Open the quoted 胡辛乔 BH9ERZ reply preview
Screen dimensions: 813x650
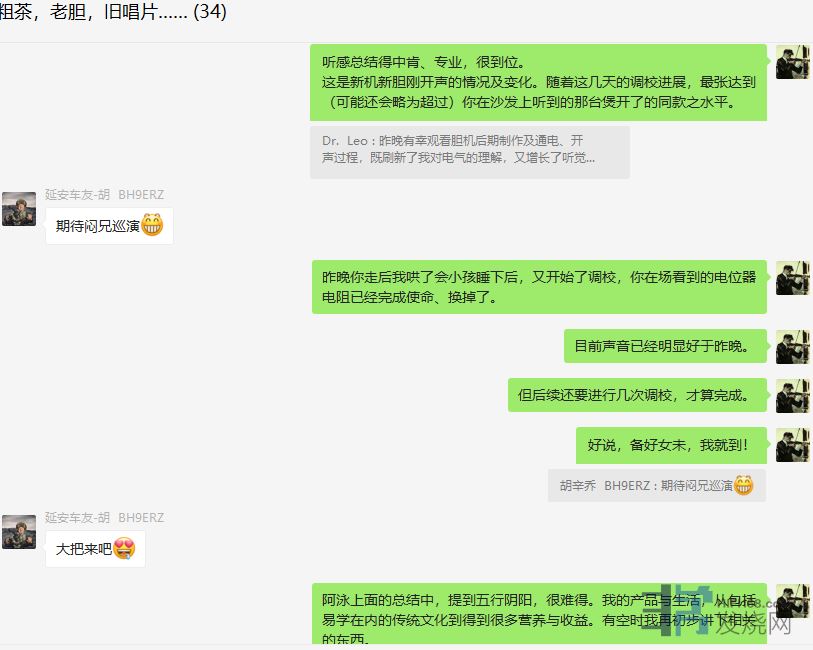(657, 486)
